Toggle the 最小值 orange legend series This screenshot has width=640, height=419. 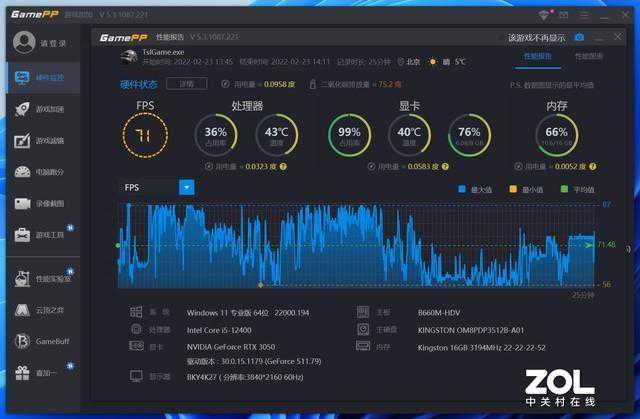(513, 188)
